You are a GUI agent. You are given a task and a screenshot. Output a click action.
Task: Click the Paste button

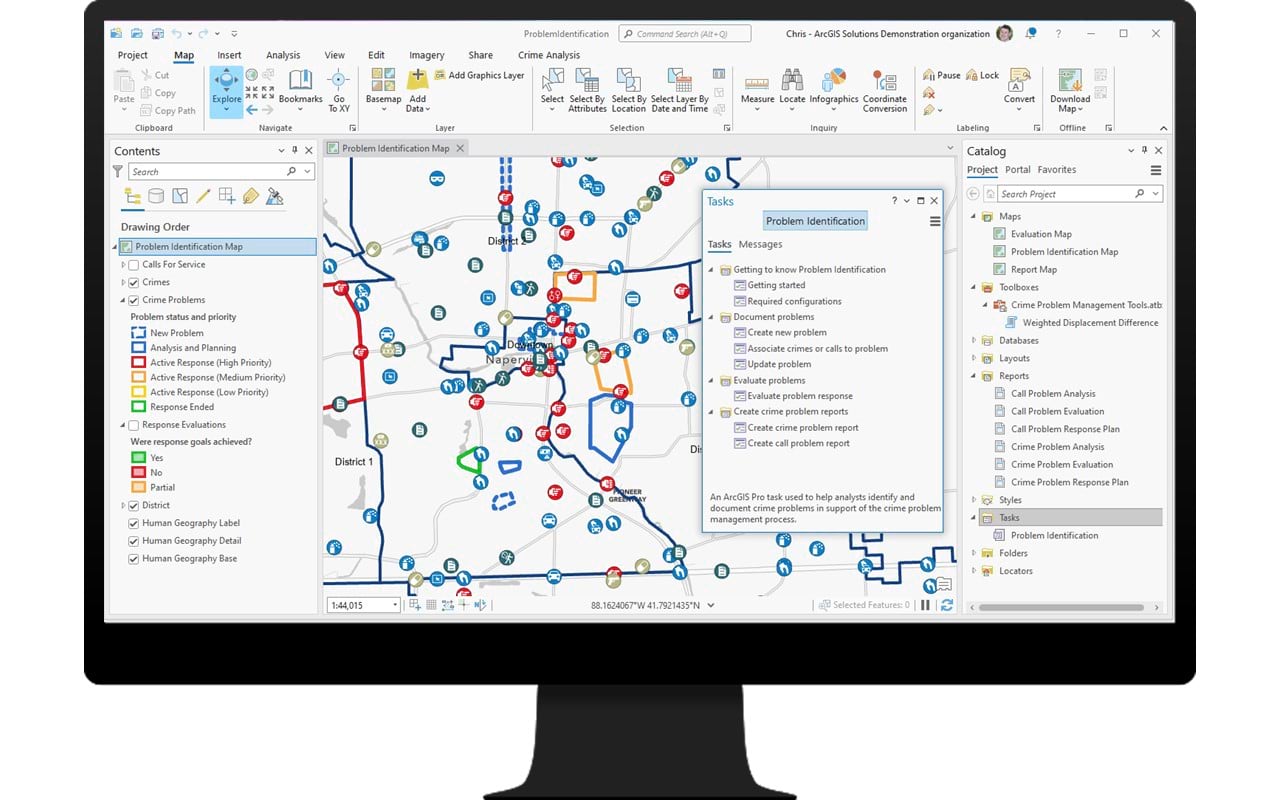tap(124, 88)
